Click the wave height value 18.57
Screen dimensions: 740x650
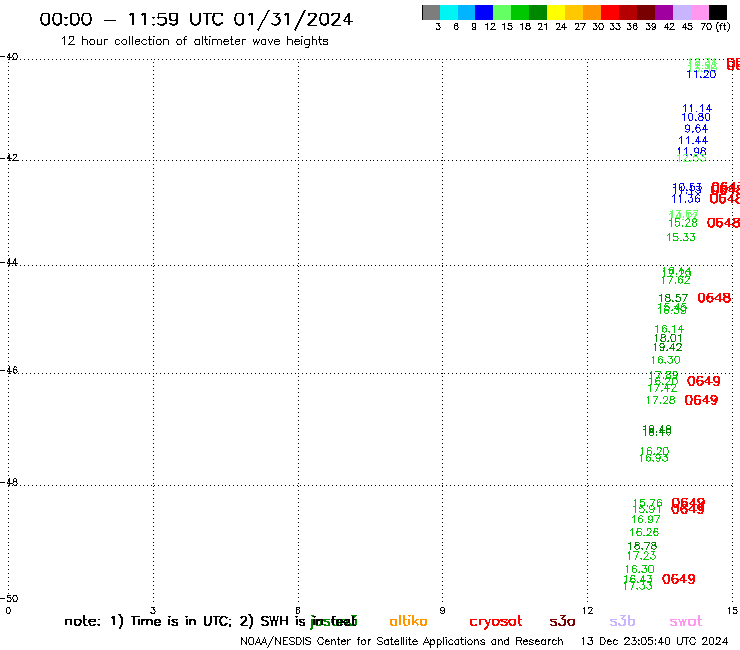point(673,298)
